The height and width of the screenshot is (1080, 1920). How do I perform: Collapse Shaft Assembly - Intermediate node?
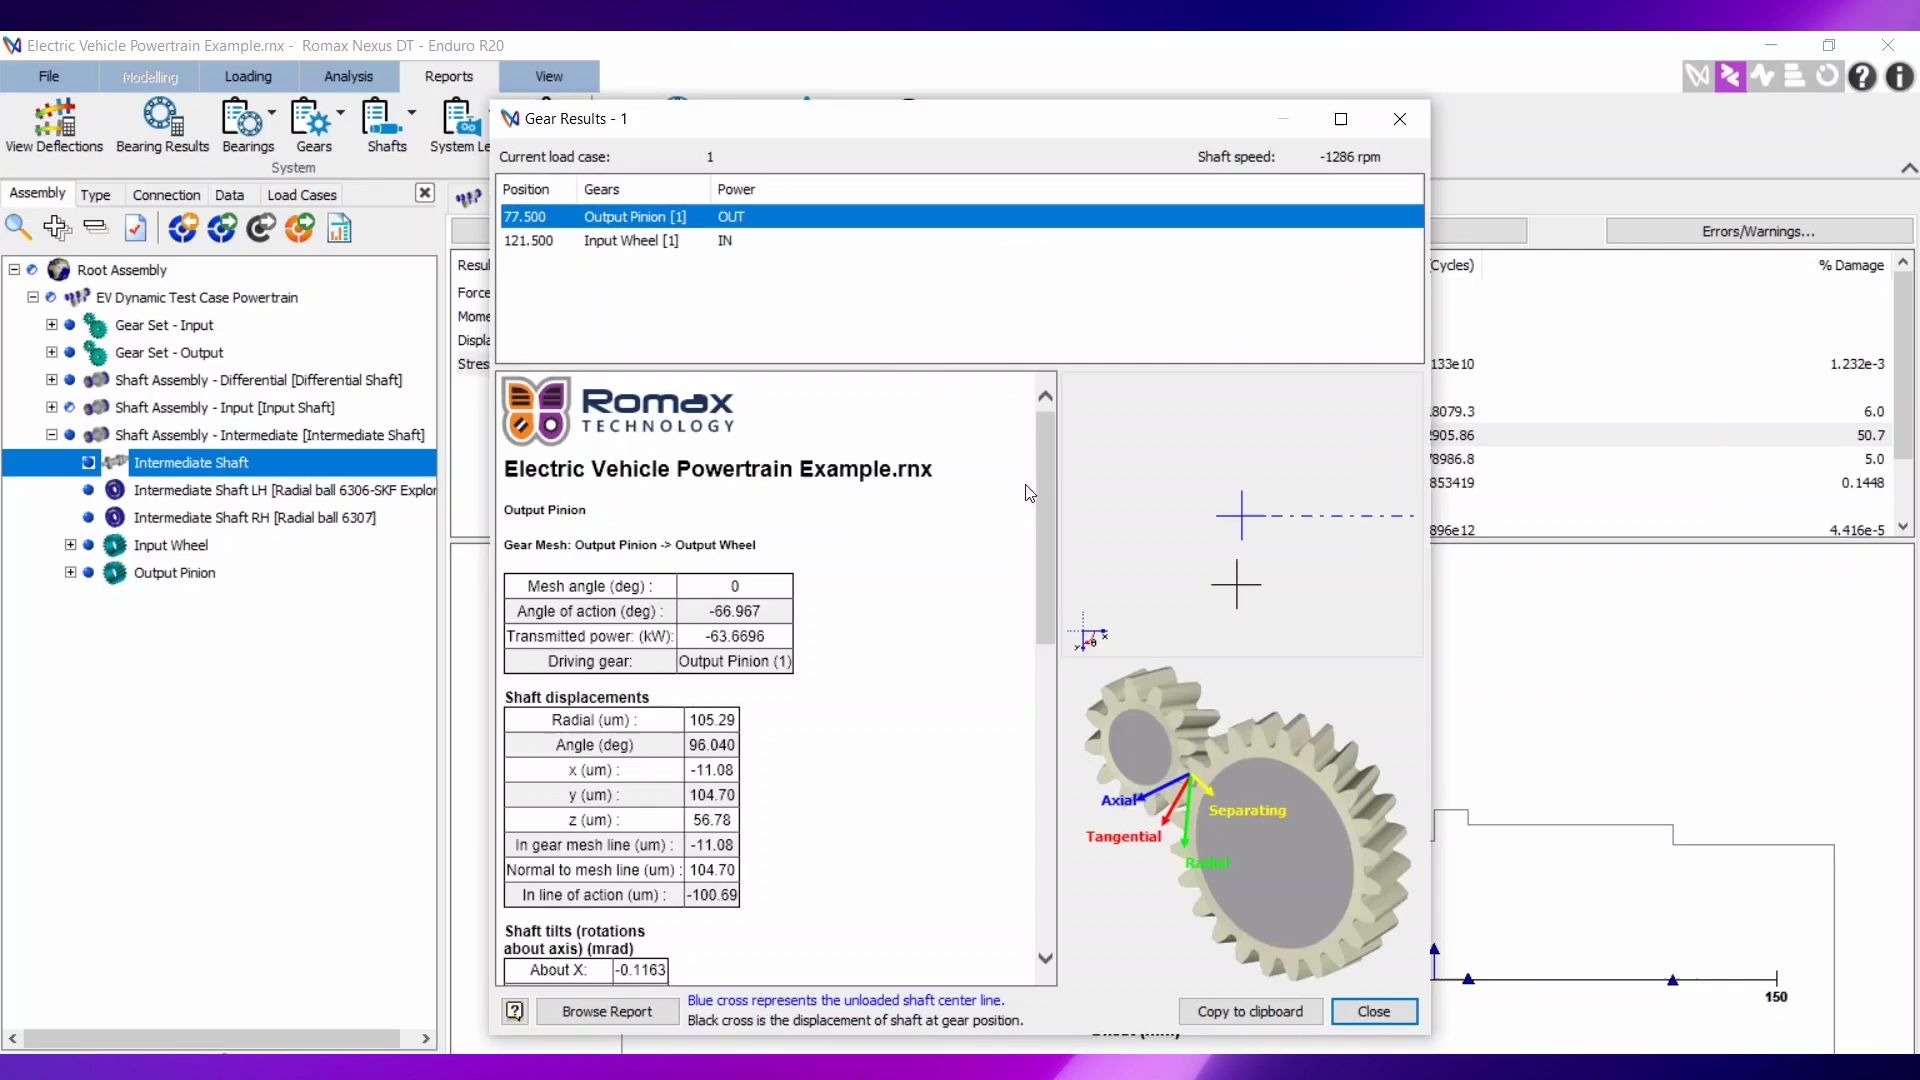click(52, 435)
